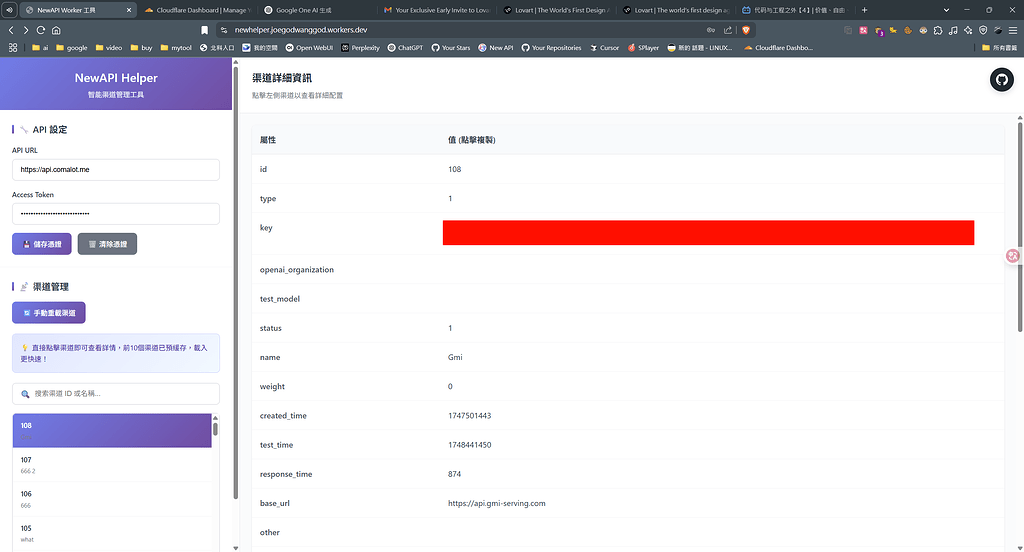Focus the API URL input field

tap(116, 170)
